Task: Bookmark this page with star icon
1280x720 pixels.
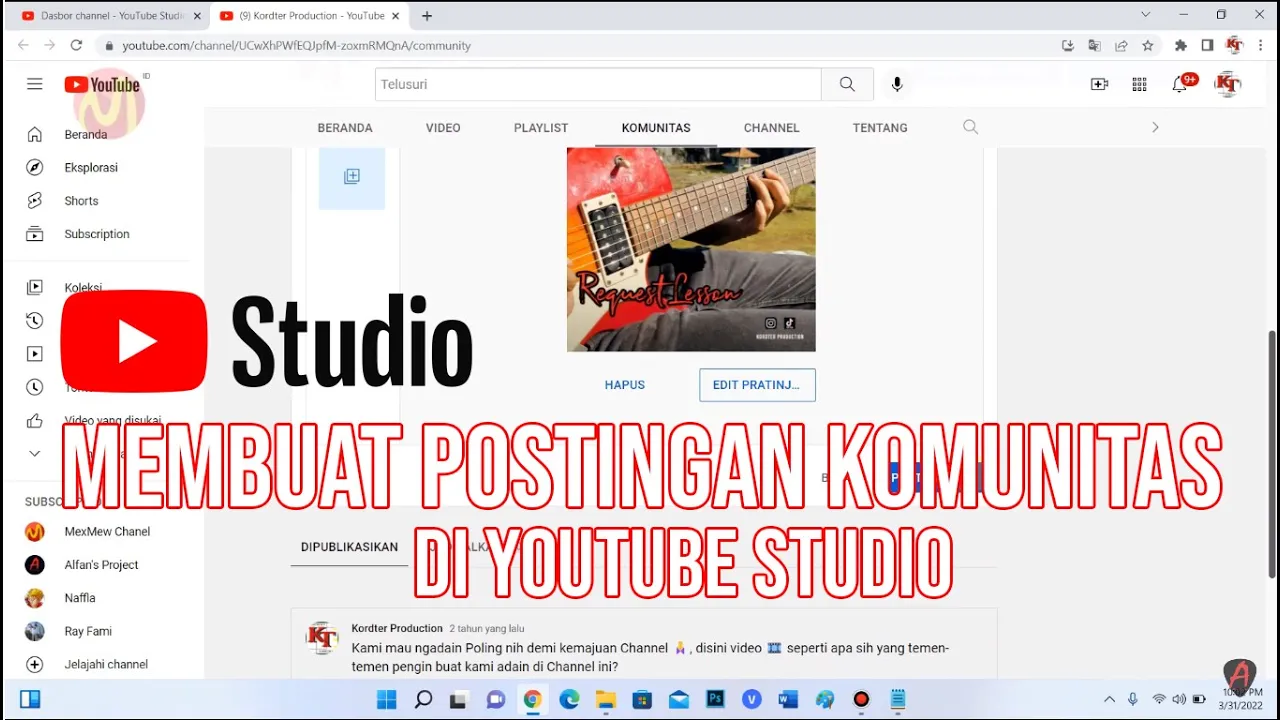Action: click(x=1148, y=45)
